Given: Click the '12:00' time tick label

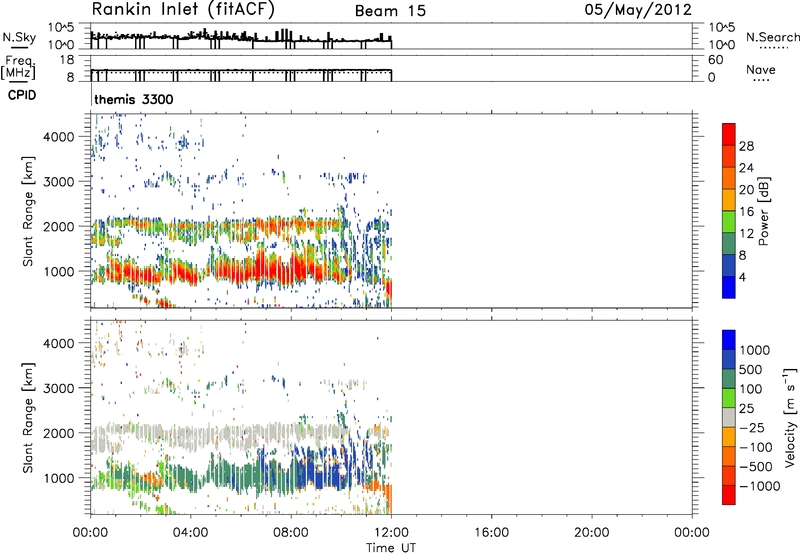Looking at the screenshot, I should 391,533.
